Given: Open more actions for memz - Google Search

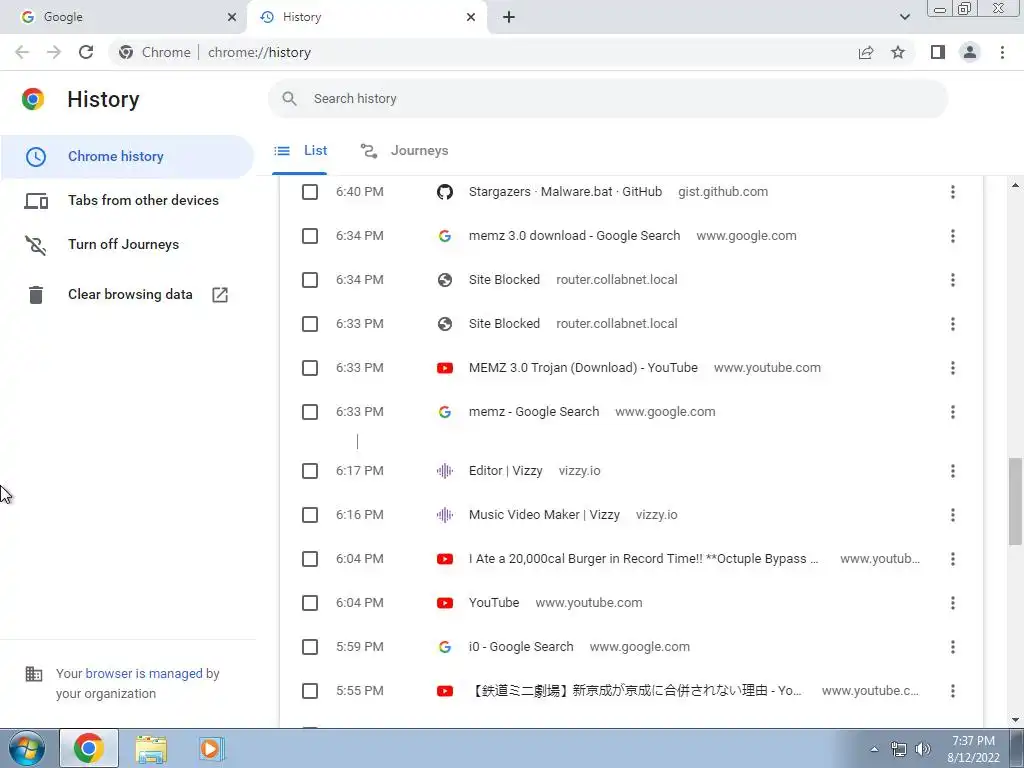Looking at the screenshot, I should pos(953,412).
